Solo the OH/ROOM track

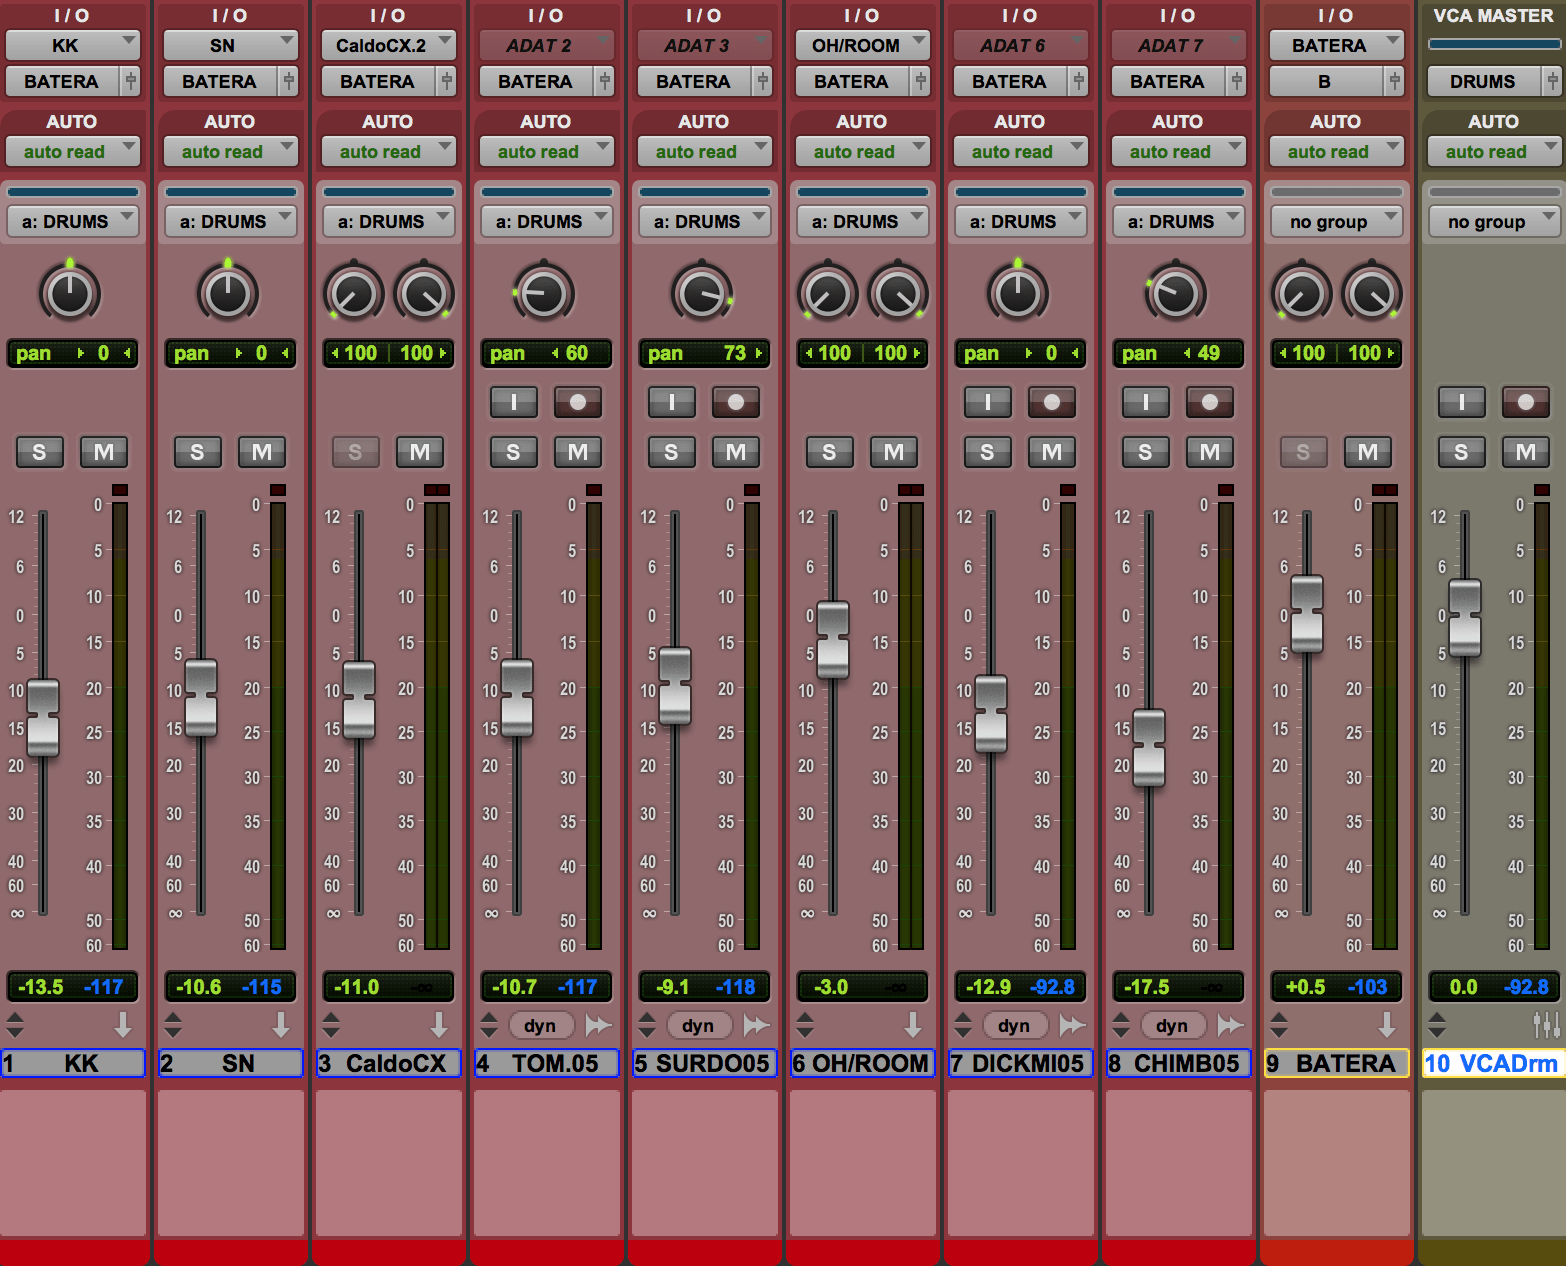point(829,452)
